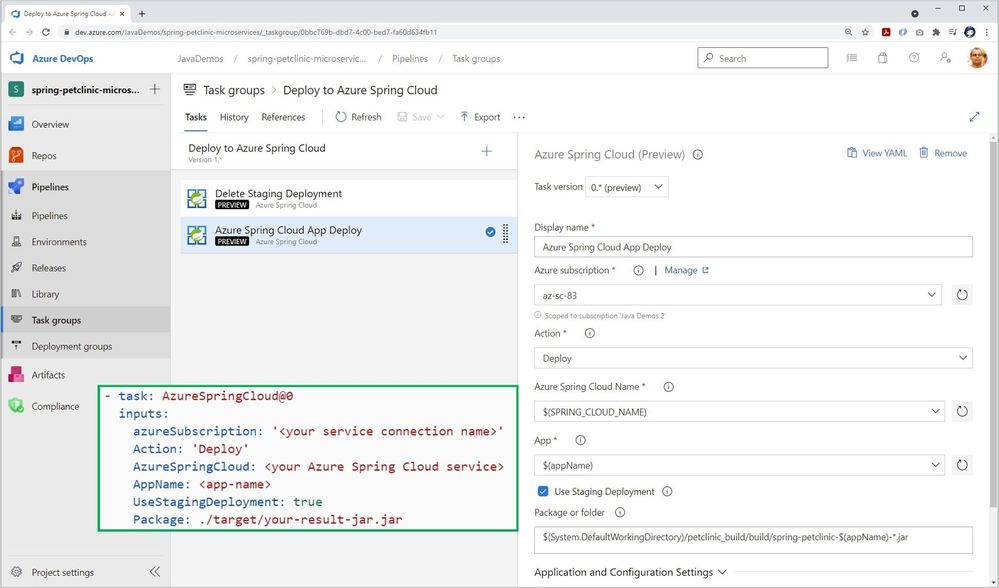Refresh the App list

click(962, 465)
